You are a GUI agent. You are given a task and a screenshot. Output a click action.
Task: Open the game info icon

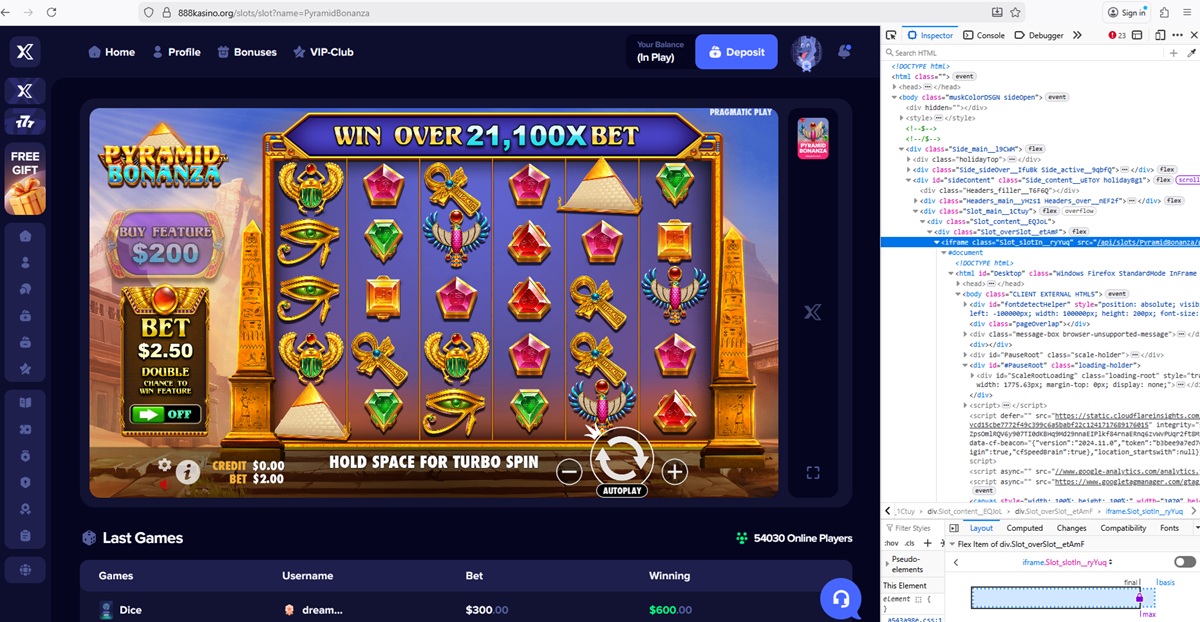point(188,472)
